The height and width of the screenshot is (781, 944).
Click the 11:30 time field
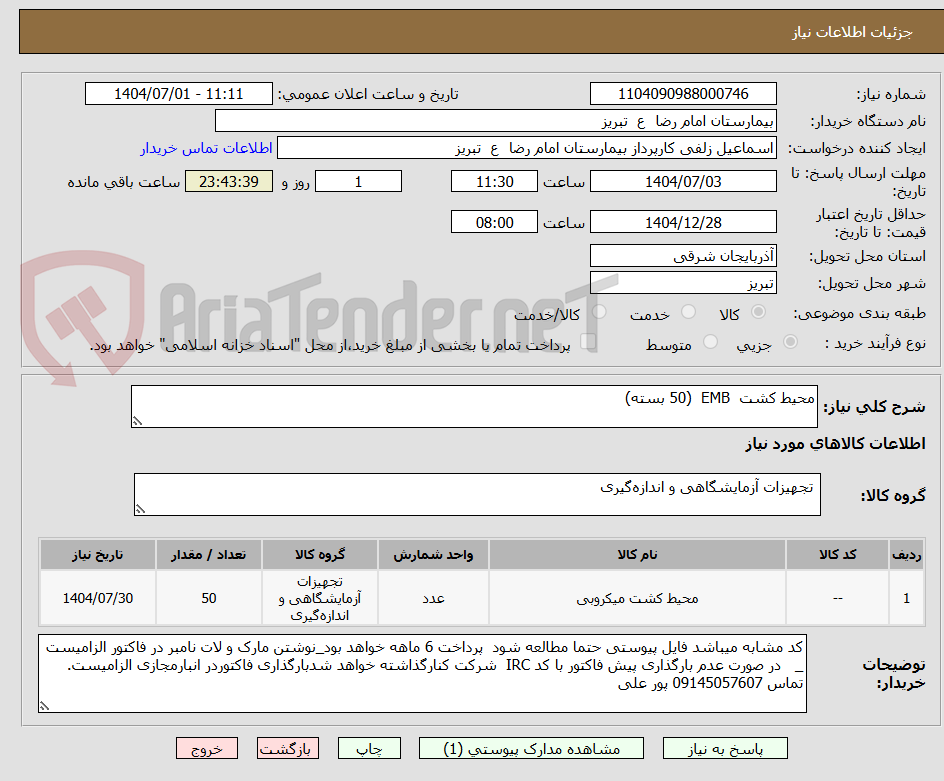pyautogui.click(x=493, y=181)
